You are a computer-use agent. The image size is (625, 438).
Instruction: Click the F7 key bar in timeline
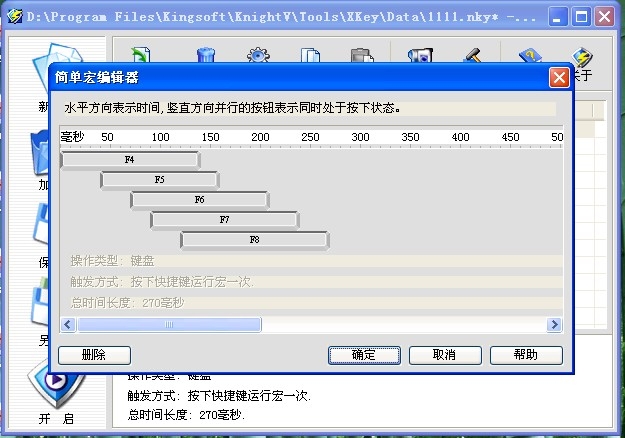(x=225, y=220)
